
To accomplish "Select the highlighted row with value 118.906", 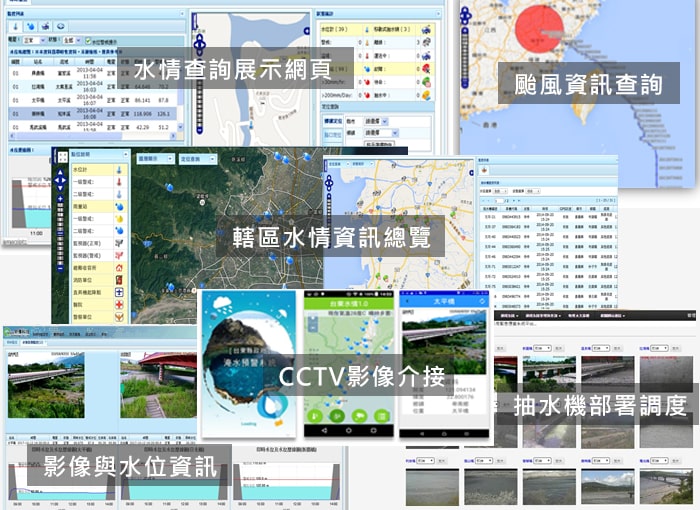I will point(93,113).
